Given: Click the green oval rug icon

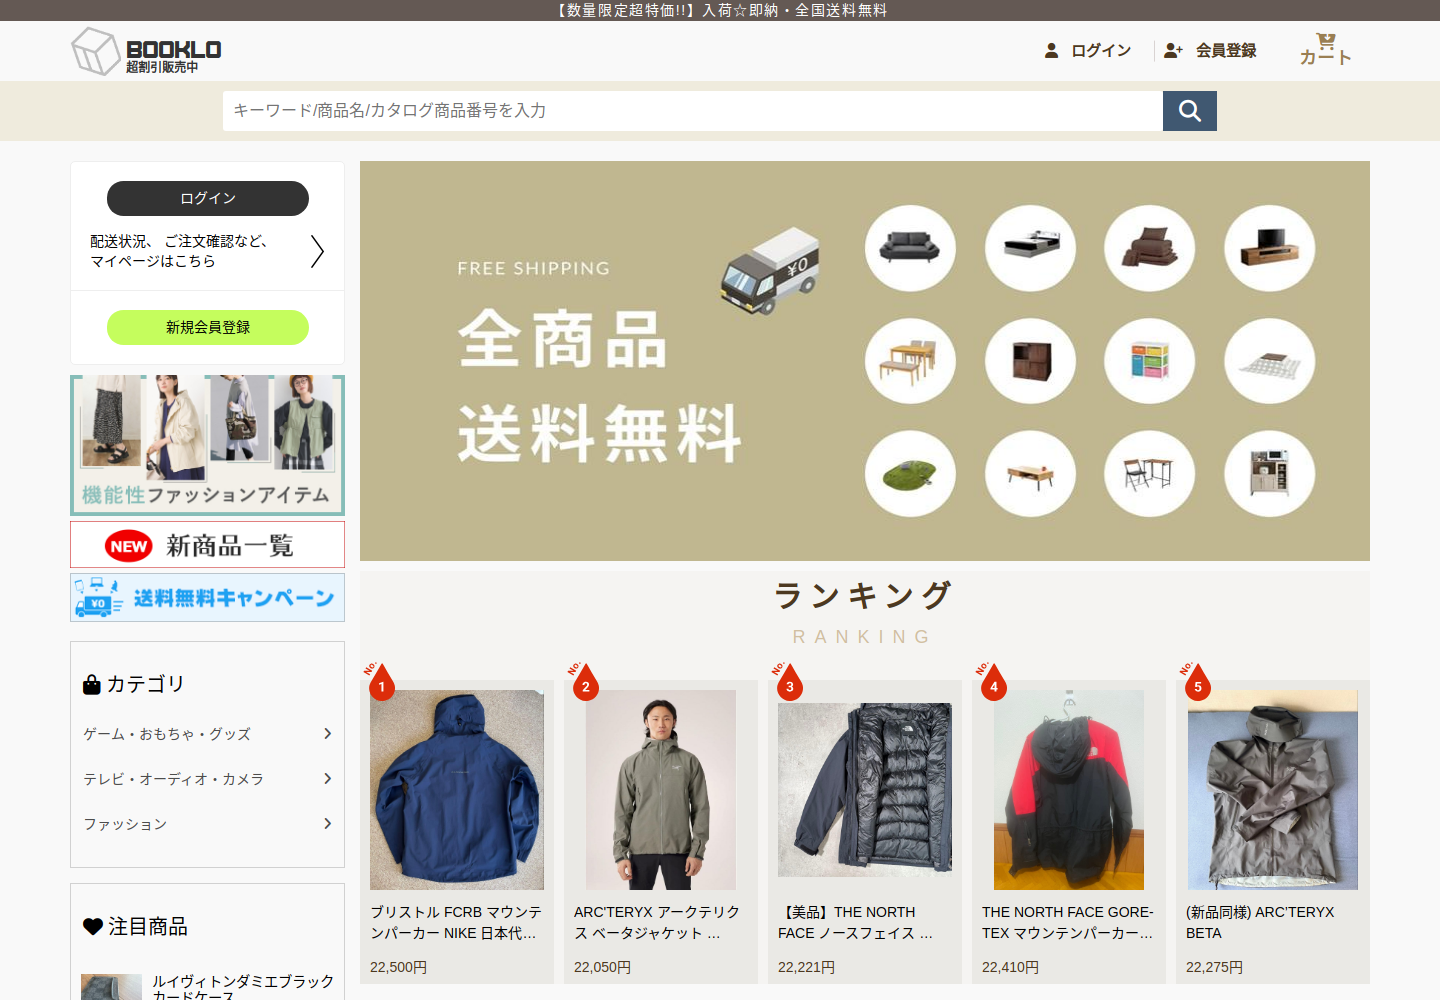Looking at the screenshot, I should pos(910,474).
